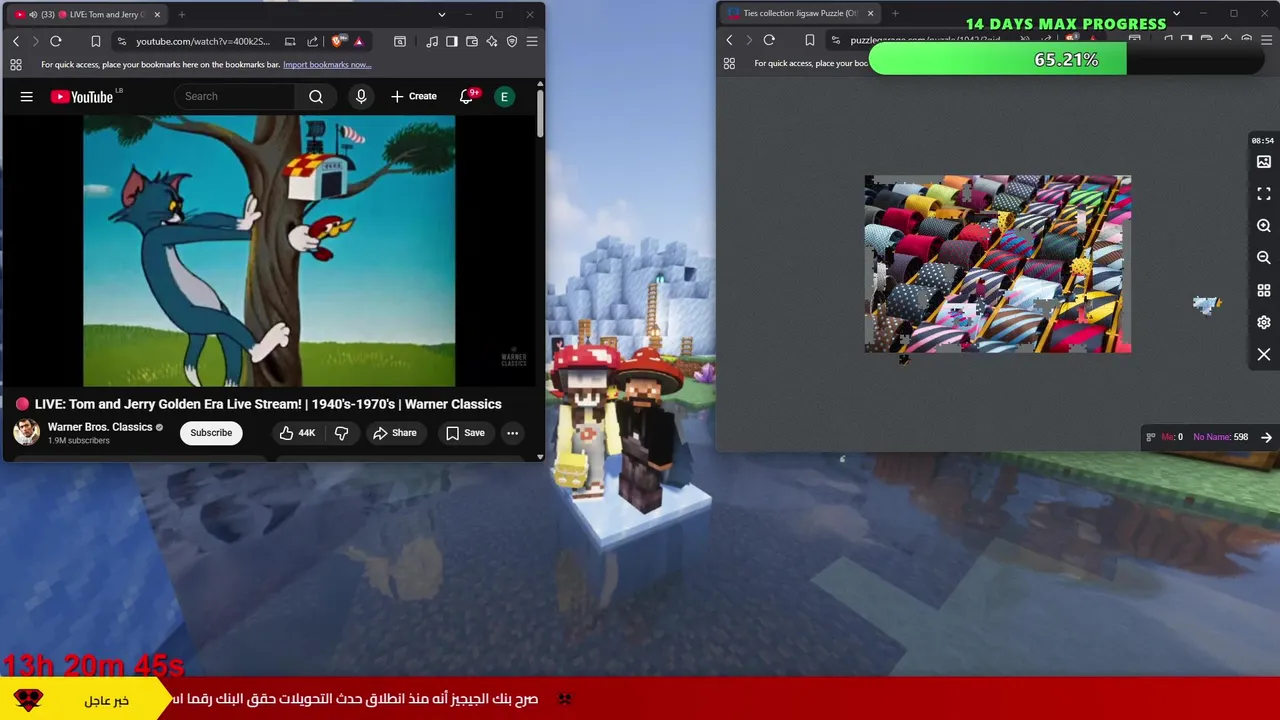1280x720 pixels.
Task: Arrange puzzle pieces with grid icon
Action: pos(1264,290)
